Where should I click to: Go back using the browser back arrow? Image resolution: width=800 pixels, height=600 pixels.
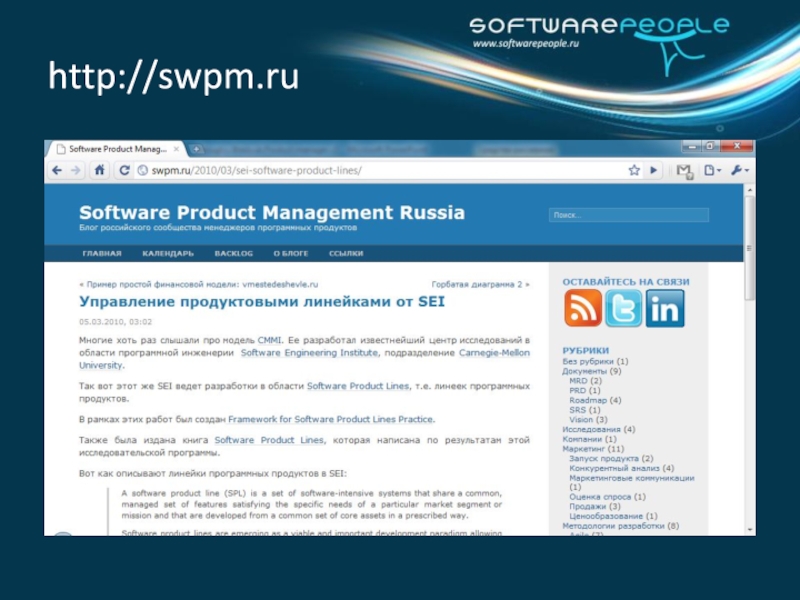tap(57, 170)
